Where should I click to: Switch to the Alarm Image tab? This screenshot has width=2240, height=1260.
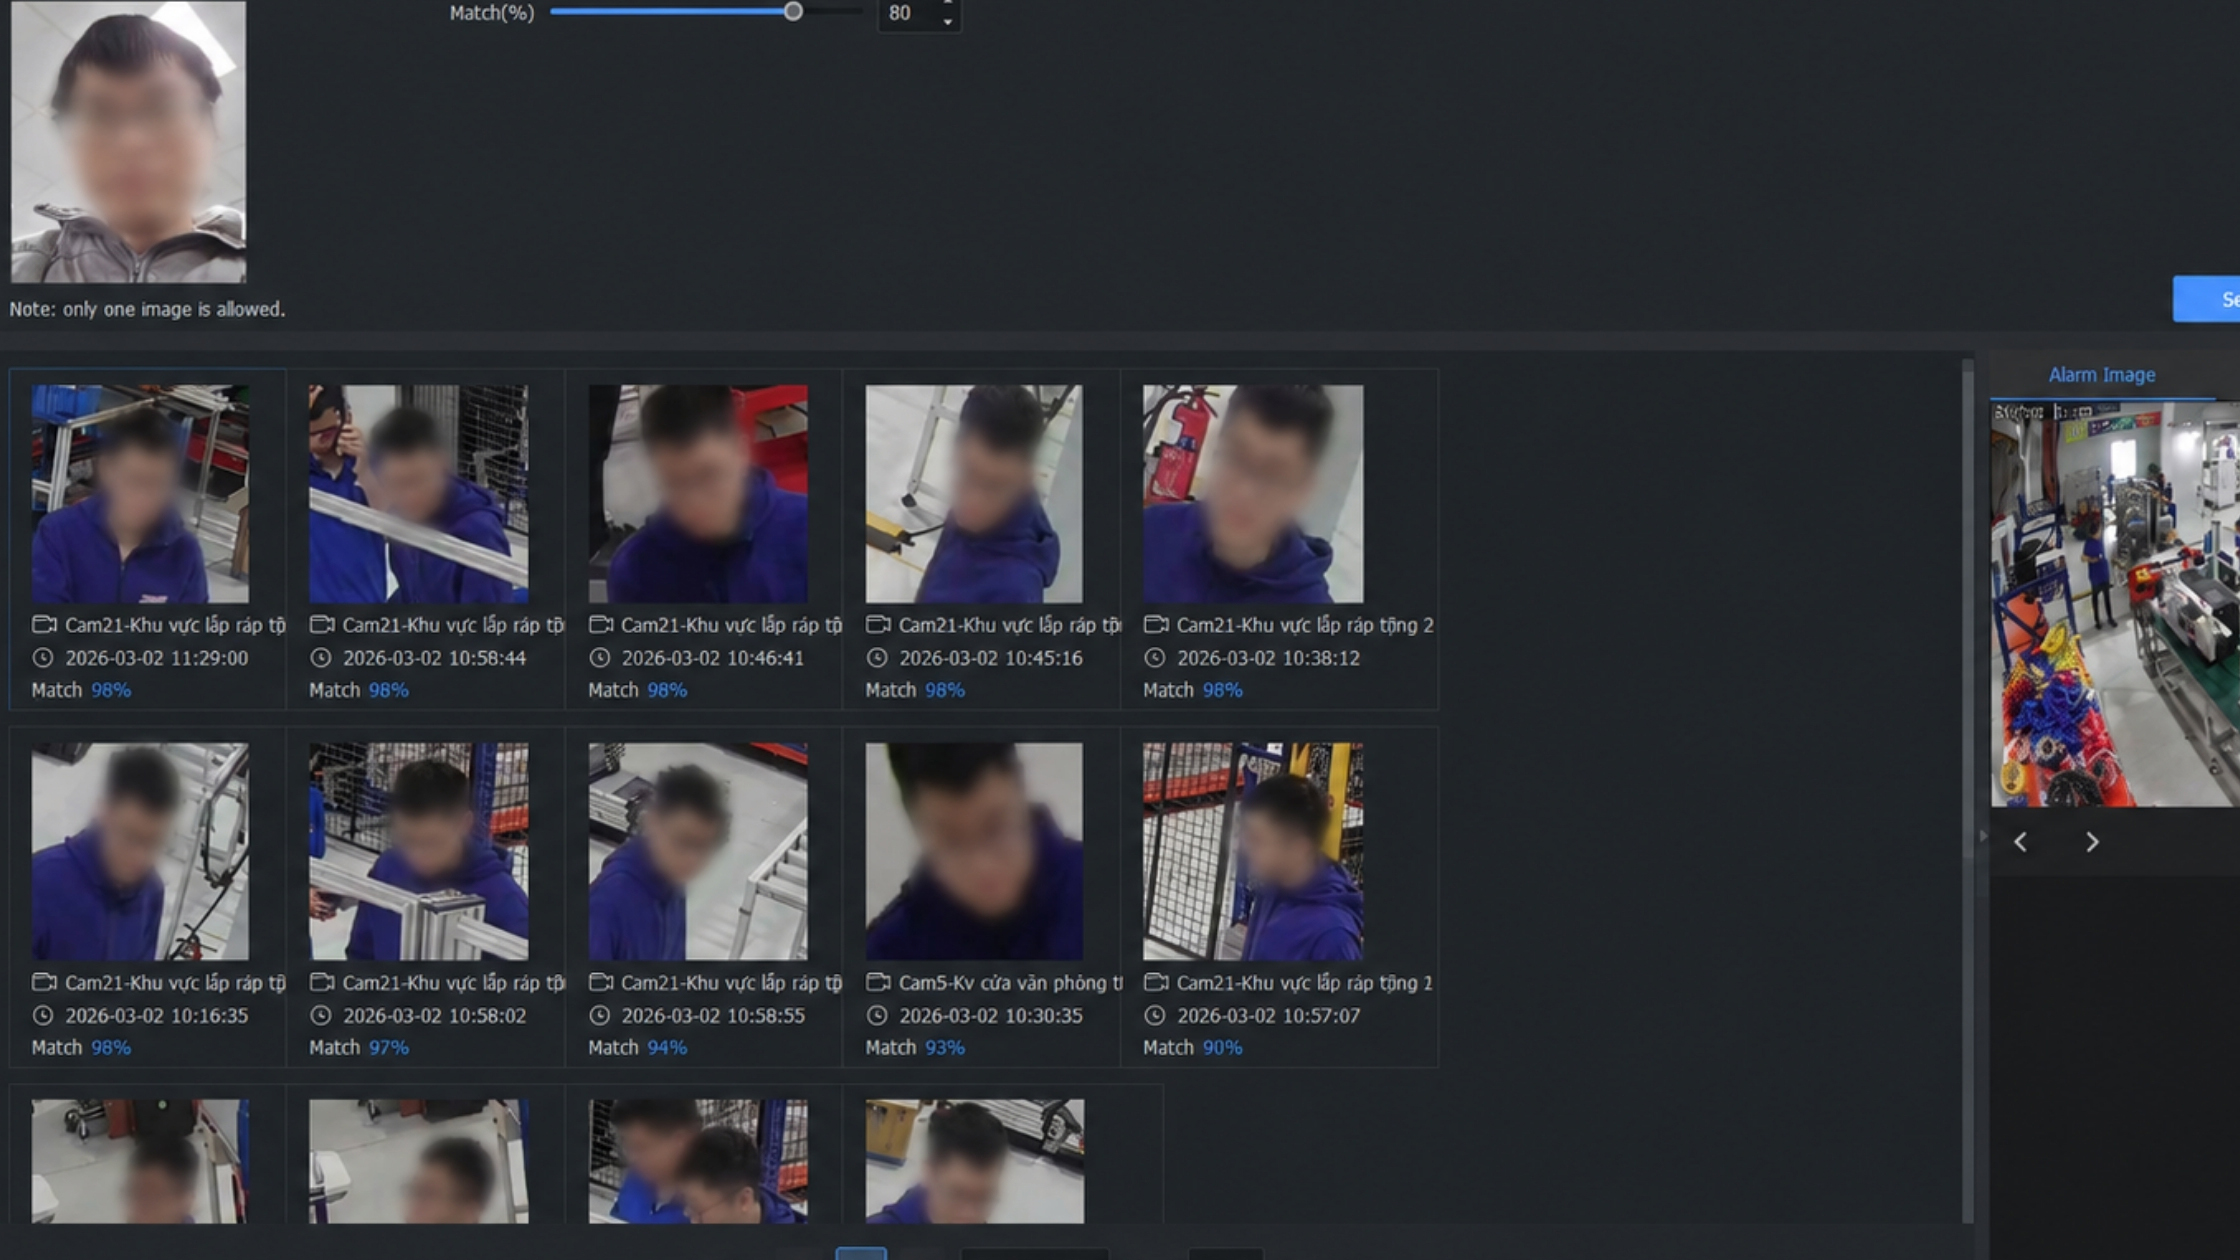[2101, 375]
